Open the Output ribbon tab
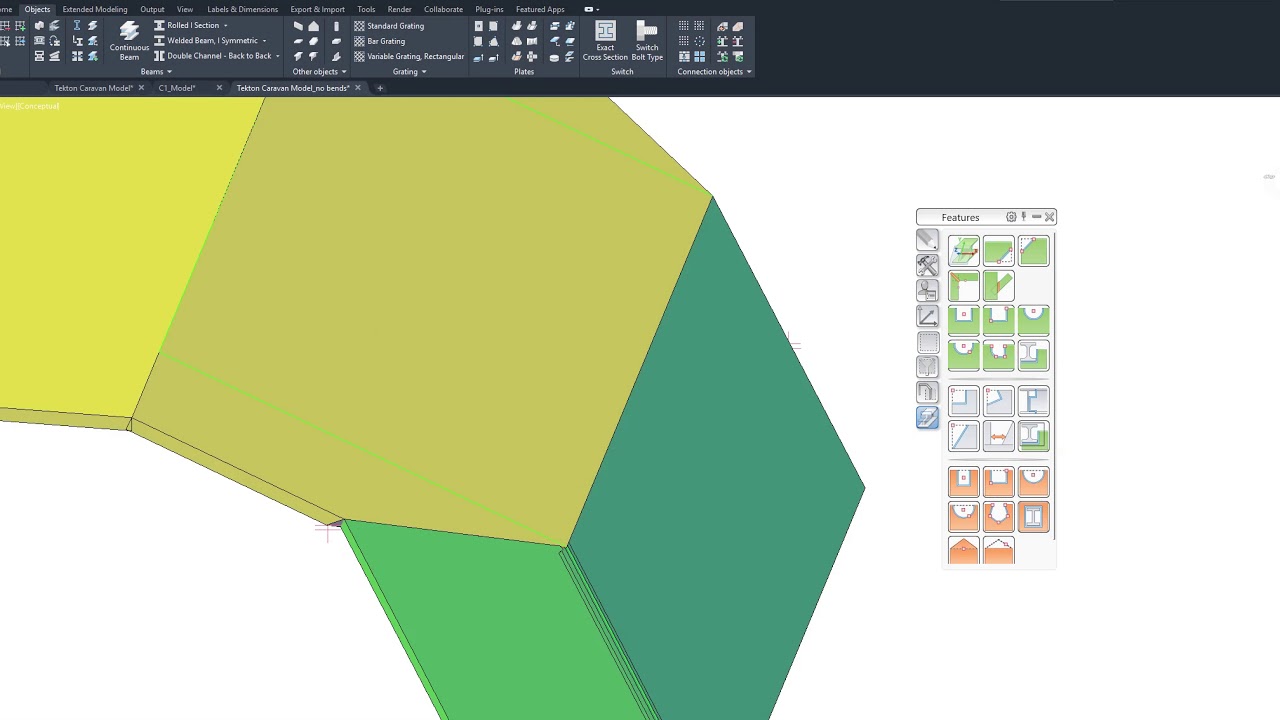 tap(152, 9)
